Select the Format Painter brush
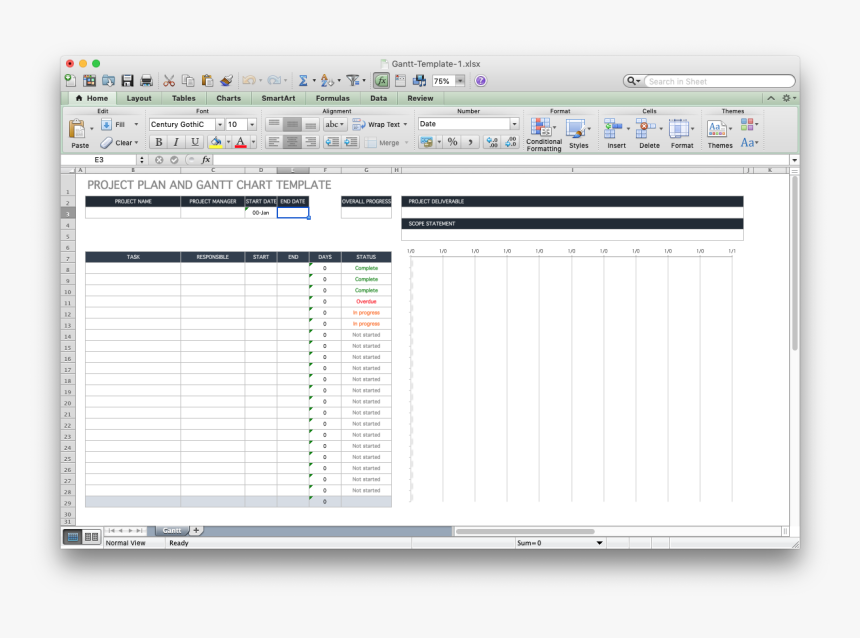The width and height of the screenshot is (860, 638). (226, 81)
